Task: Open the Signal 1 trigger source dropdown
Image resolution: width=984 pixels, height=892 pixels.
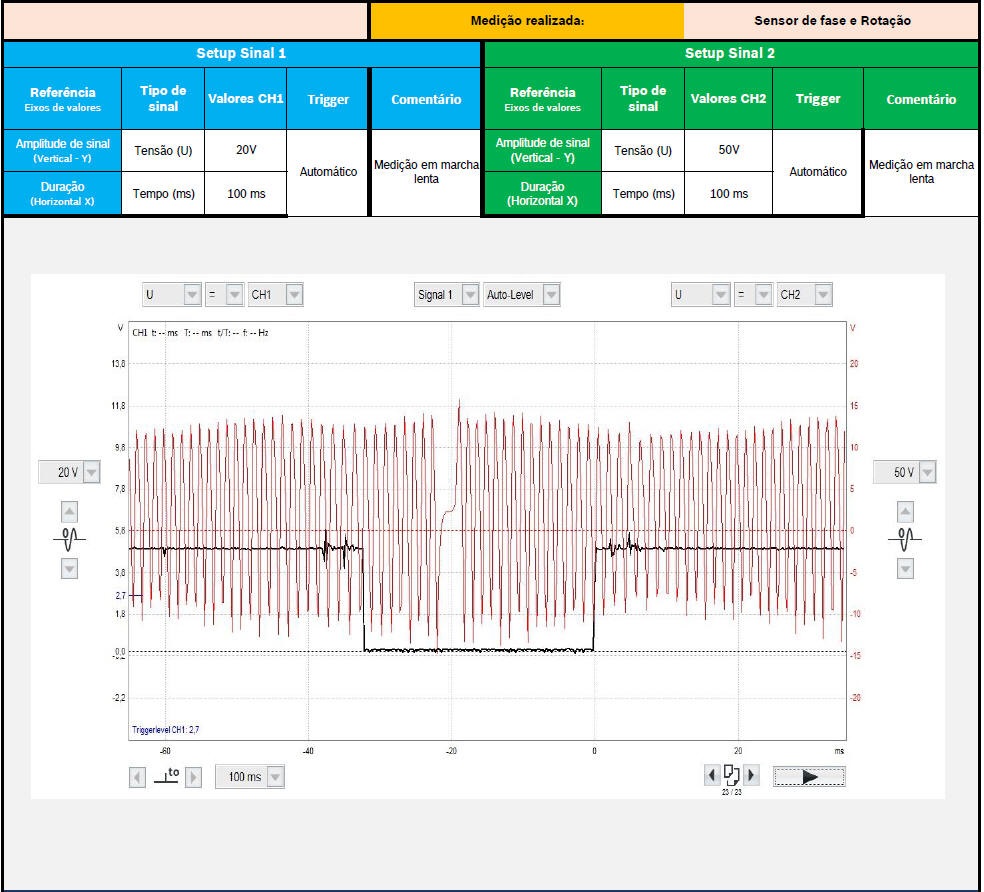Action: 469,295
